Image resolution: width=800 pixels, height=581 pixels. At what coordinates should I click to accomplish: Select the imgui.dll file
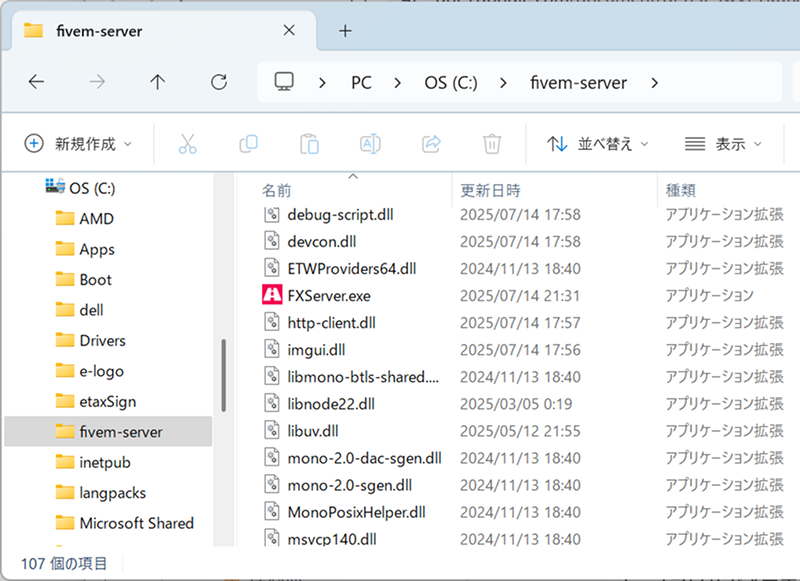click(x=316, y=349)
